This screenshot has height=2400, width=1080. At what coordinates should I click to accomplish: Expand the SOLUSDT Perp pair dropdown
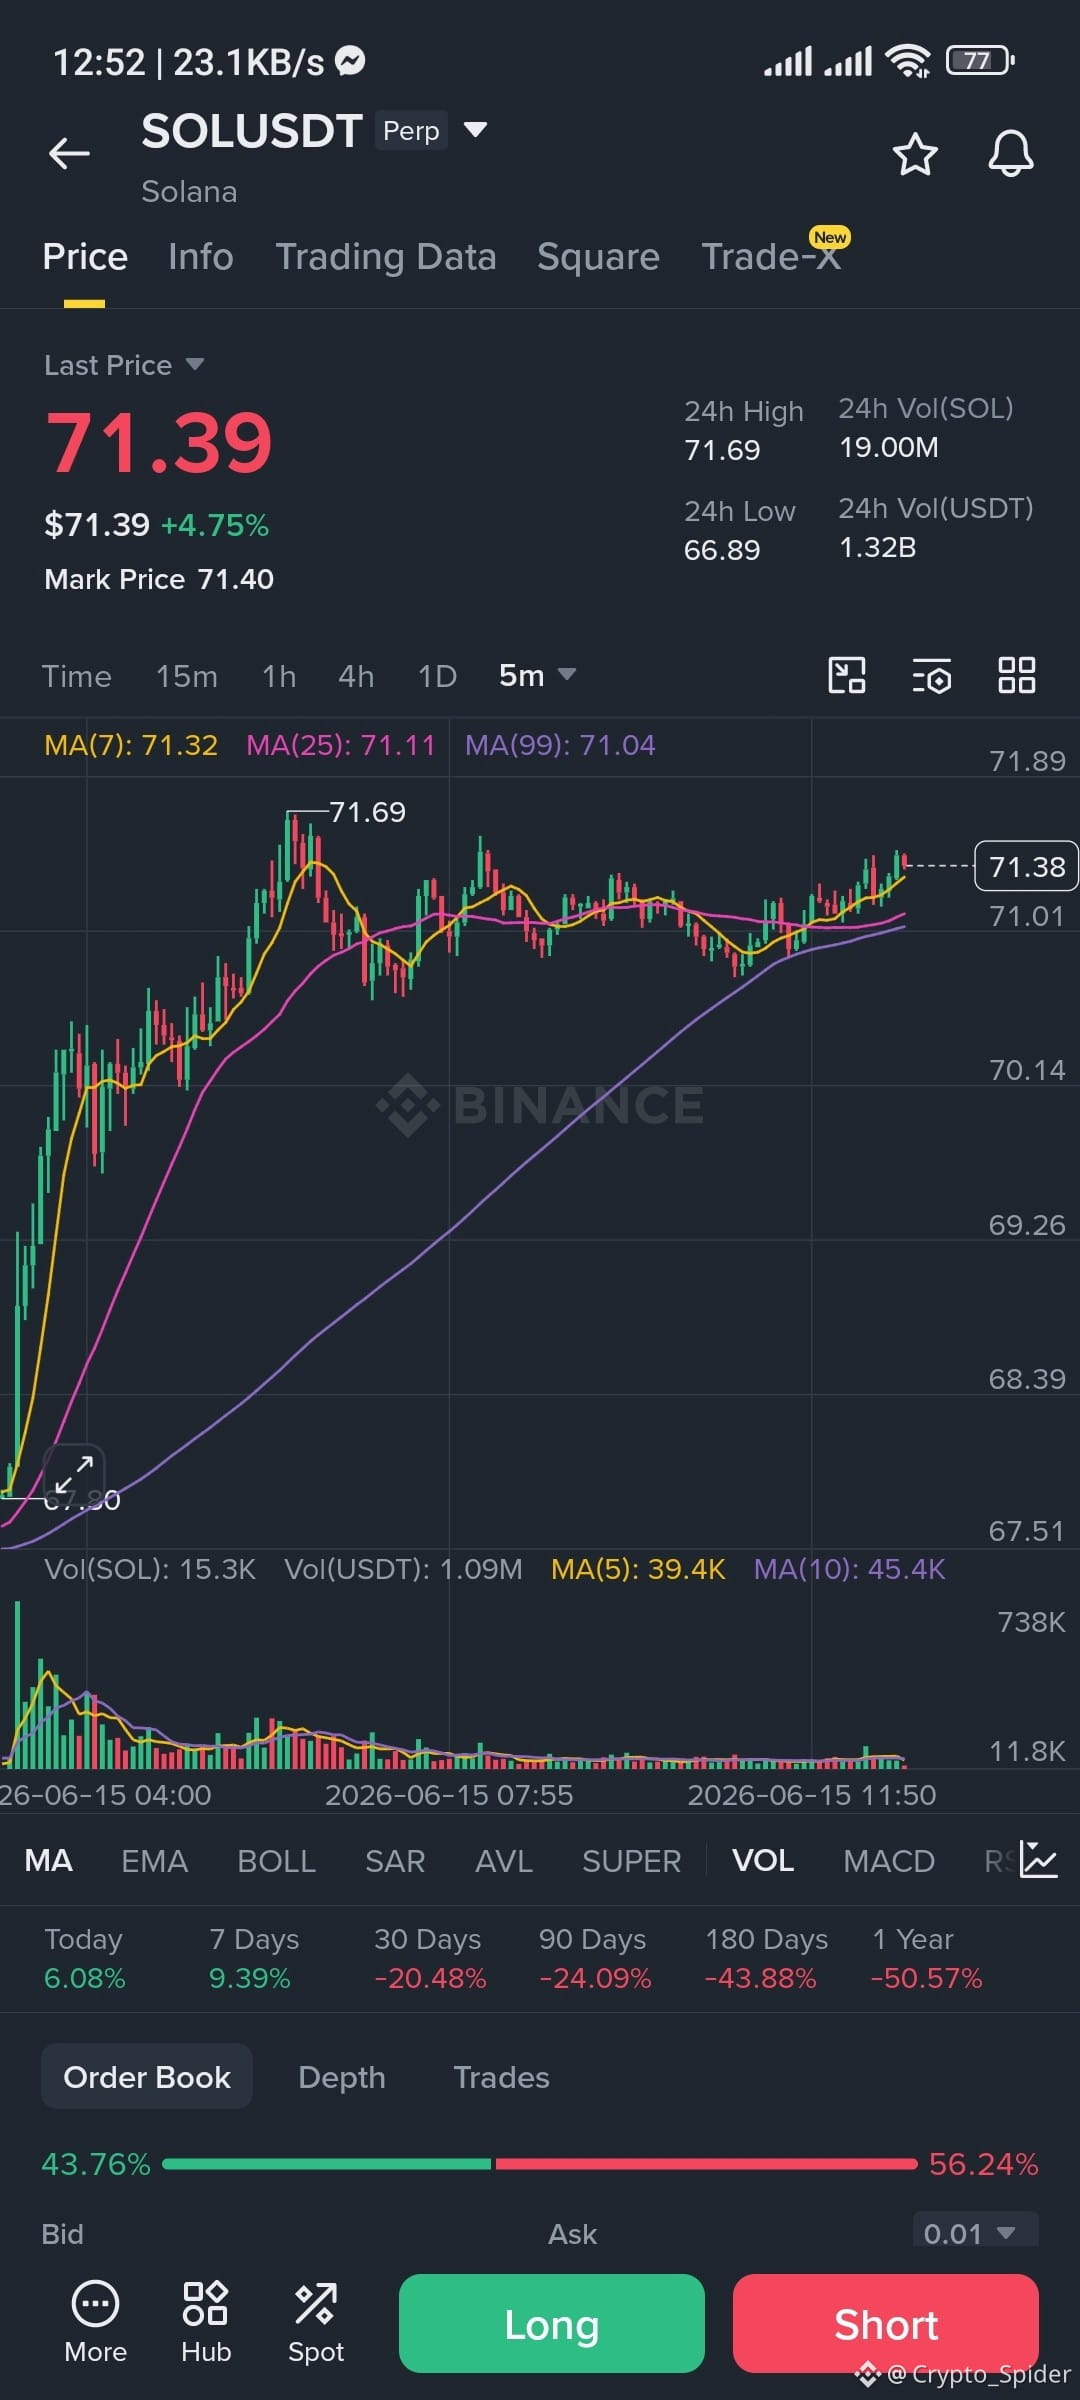click(475, 130)
